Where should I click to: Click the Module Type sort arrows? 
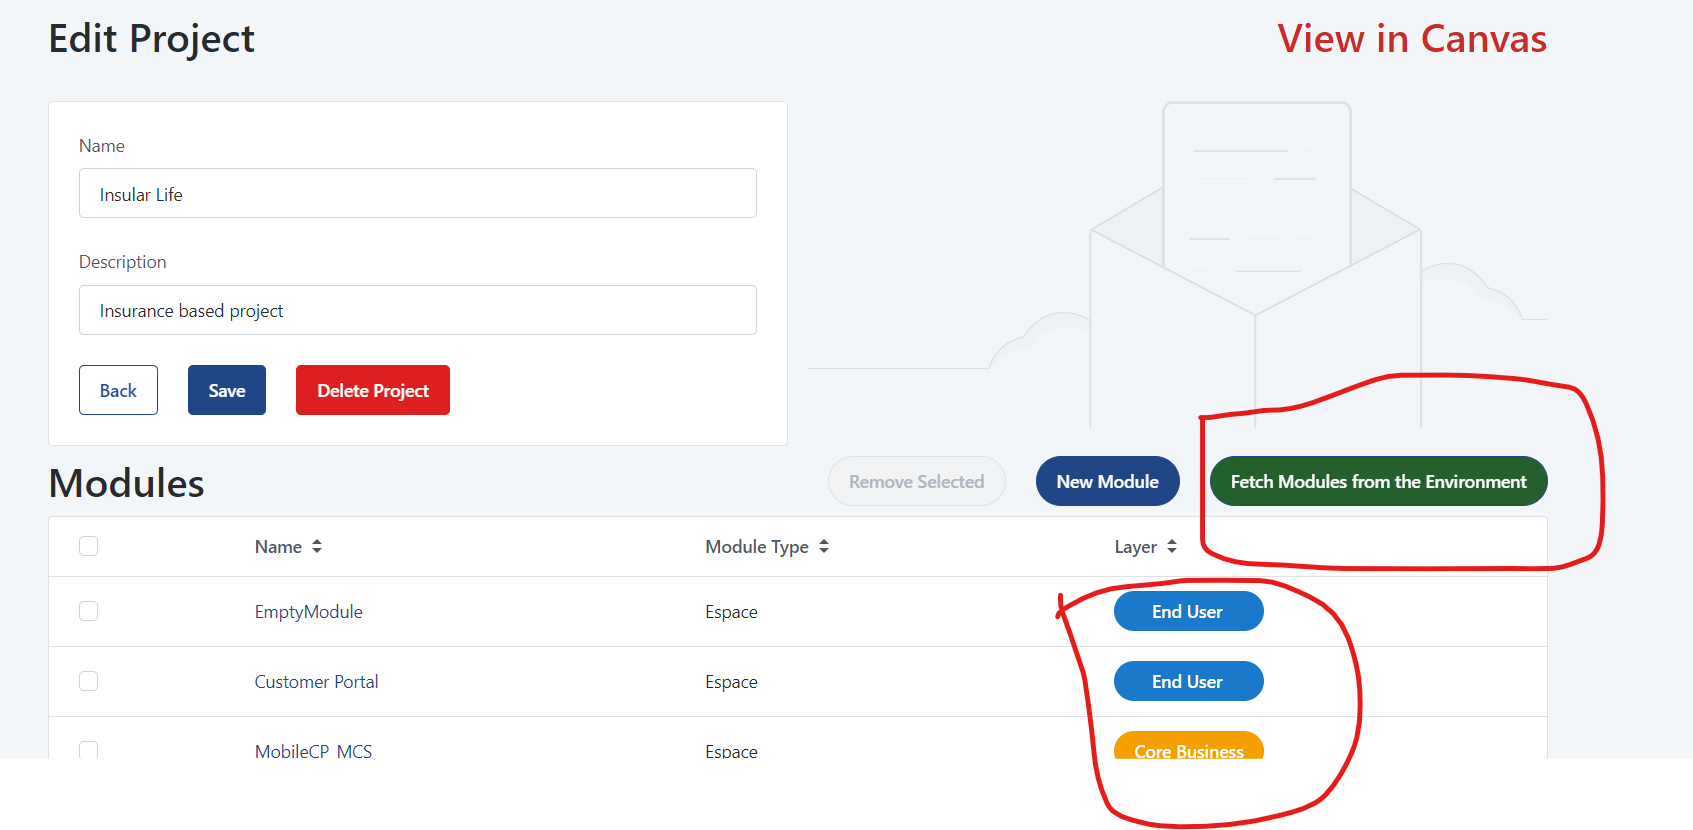[824, 547]
